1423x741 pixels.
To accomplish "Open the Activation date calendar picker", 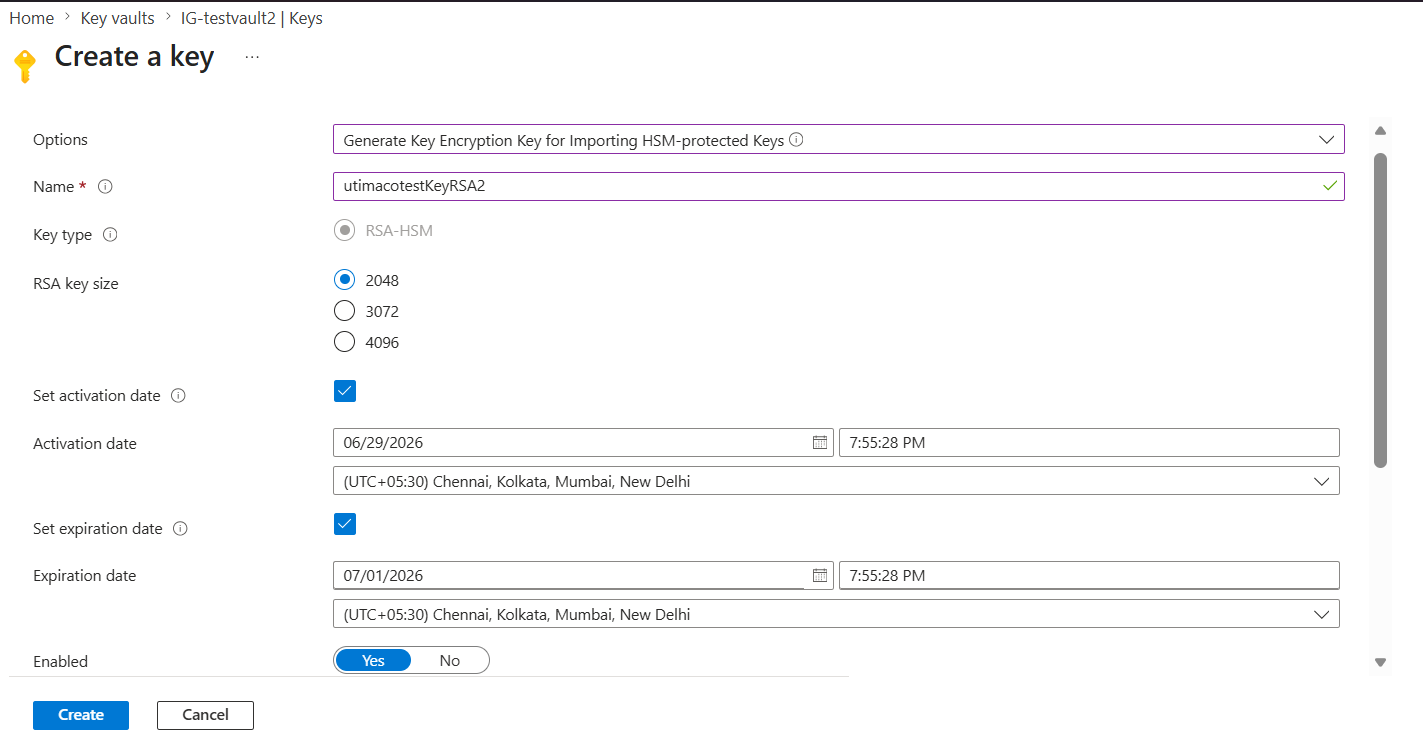I will click(x=820, y=442).
